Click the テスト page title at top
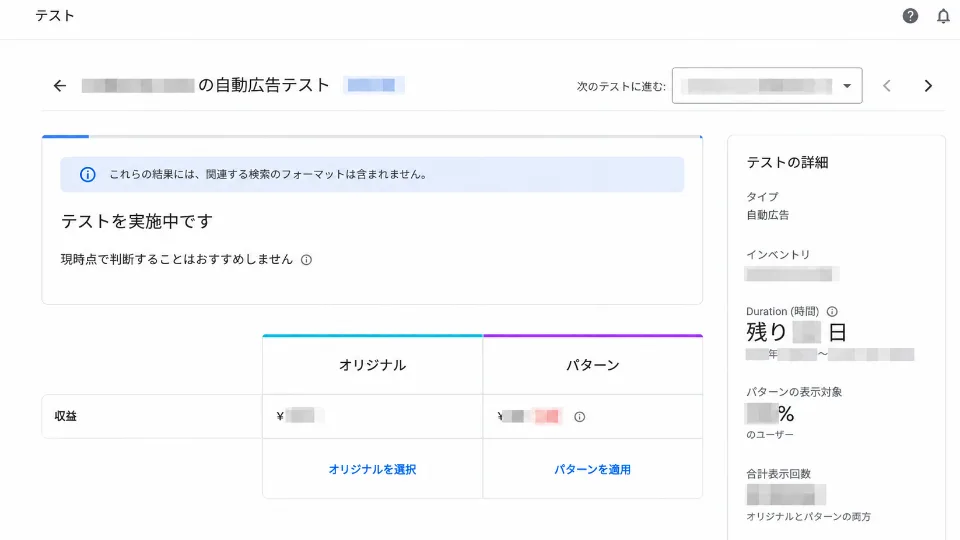960x540 pixels. pyautogui.click(x=54, y=16)
